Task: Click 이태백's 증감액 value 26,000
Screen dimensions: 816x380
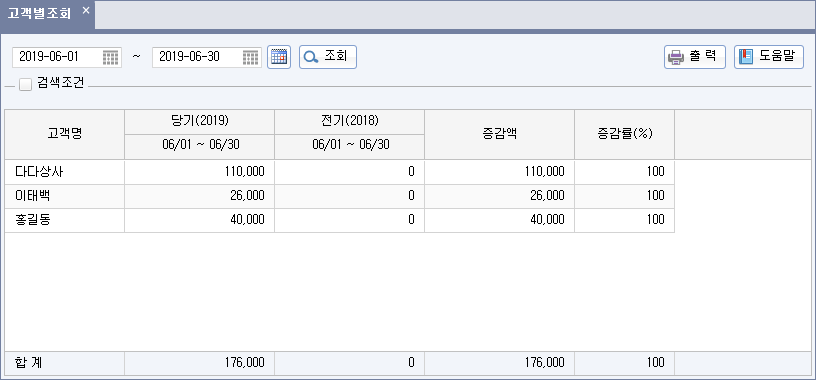Action: pyautogui.click(x=547, y=196)
